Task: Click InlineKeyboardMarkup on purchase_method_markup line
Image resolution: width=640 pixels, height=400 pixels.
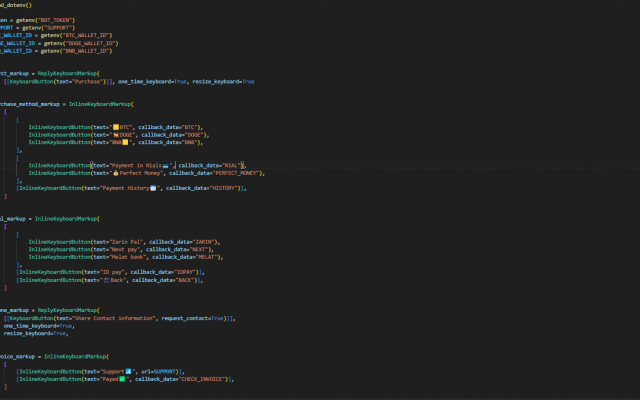Action: (100, 104)
